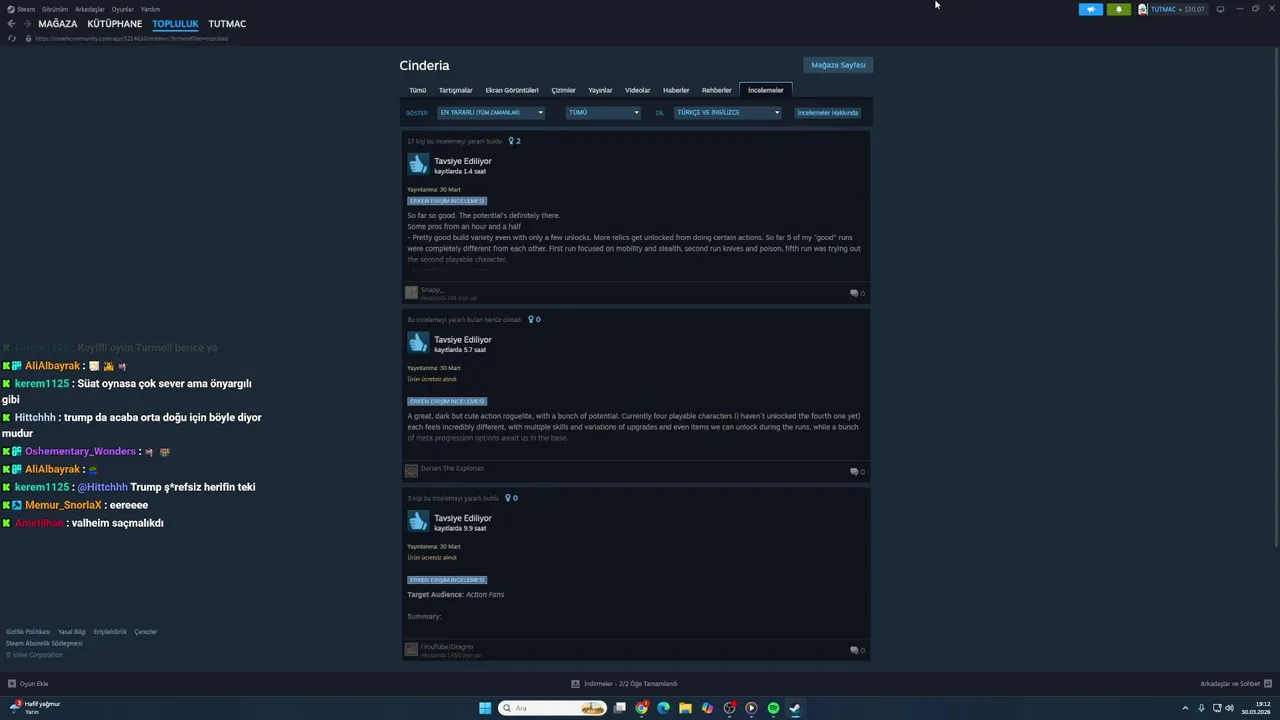Open volume control in system tray
The height and width of the screenshot is (720, 1280).
click(1229, 708)
